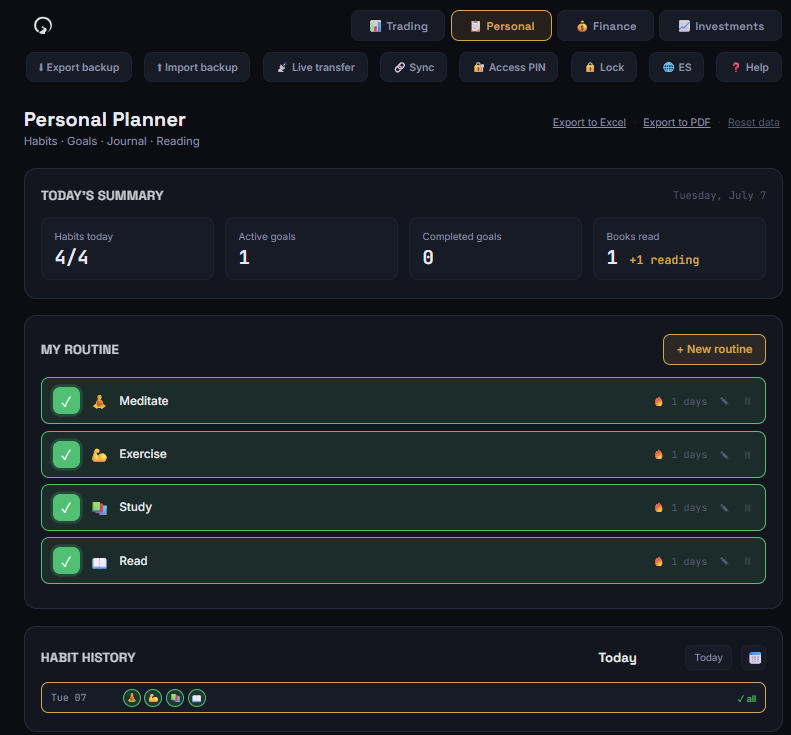The height and width of the screenshot is (735, 791).
Task: Click the 'Habits · Goals · Journal · Reading' subtitle
Action: point(111,141)
